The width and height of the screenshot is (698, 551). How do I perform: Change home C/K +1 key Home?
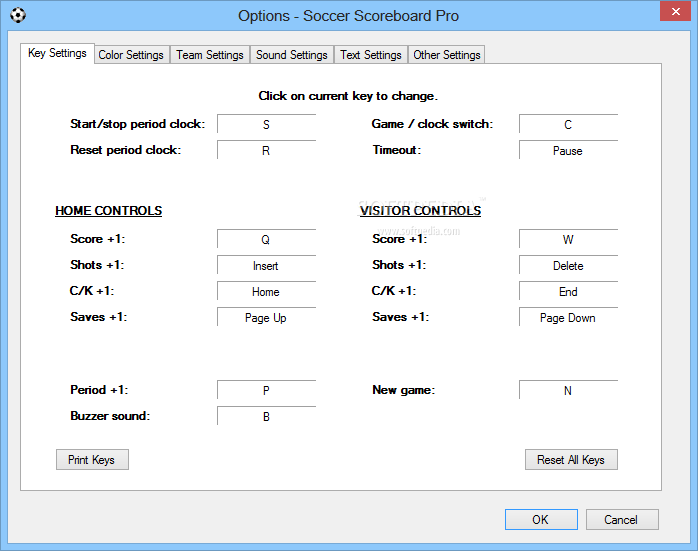pyautogui.click(x=266, y=292)
